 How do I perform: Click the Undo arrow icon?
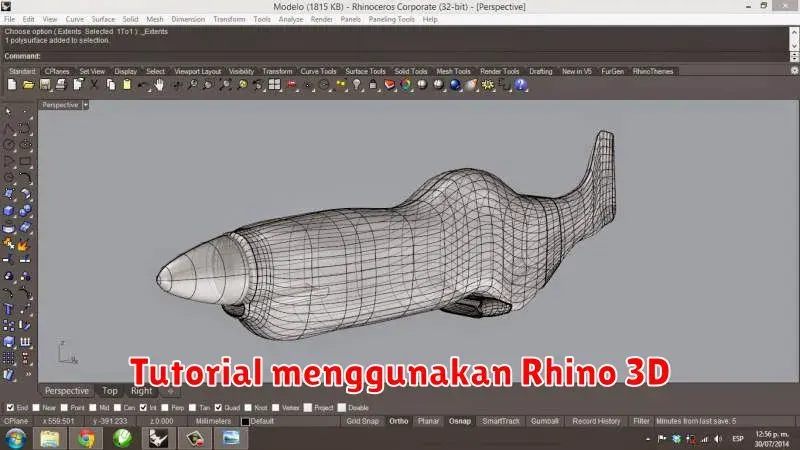143,85
